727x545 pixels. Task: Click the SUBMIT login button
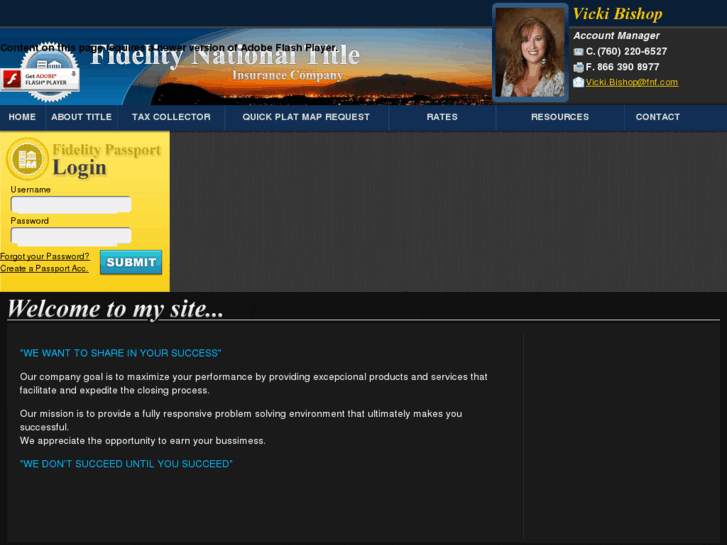click(x=131, y=263)
